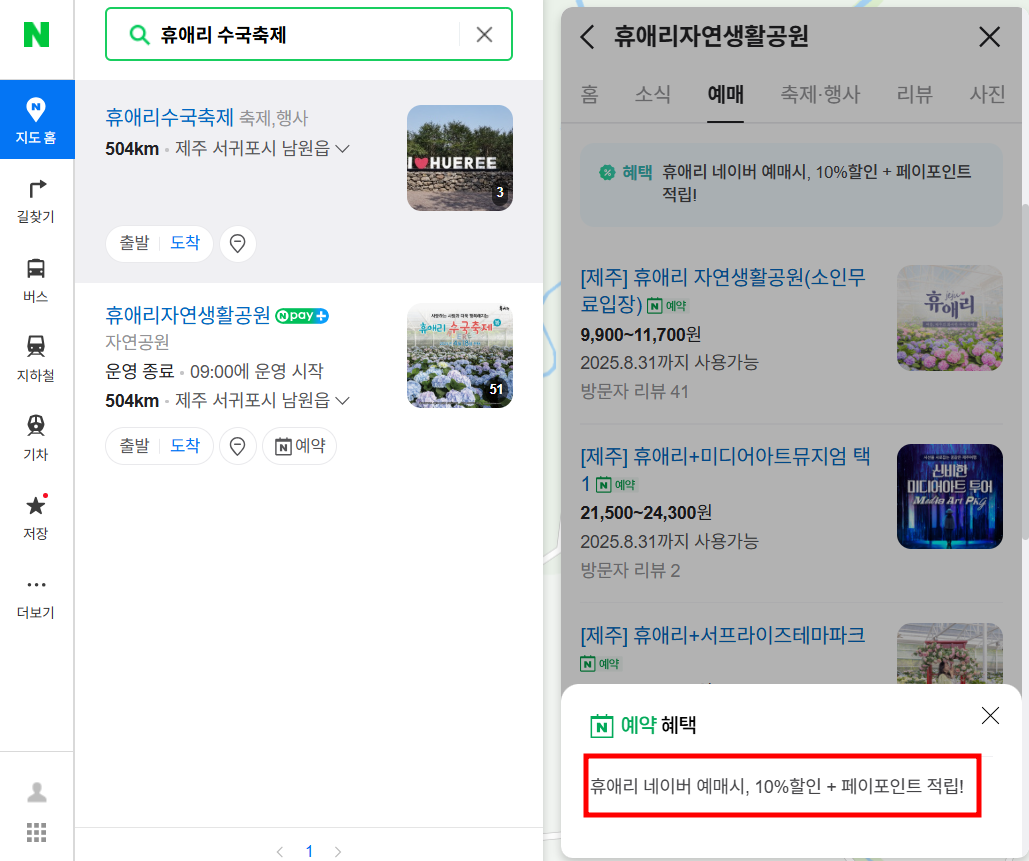The height and width of the screenshot is (861, 1029).
Task: Click the Npay+ badge
Action: point(302,316)
